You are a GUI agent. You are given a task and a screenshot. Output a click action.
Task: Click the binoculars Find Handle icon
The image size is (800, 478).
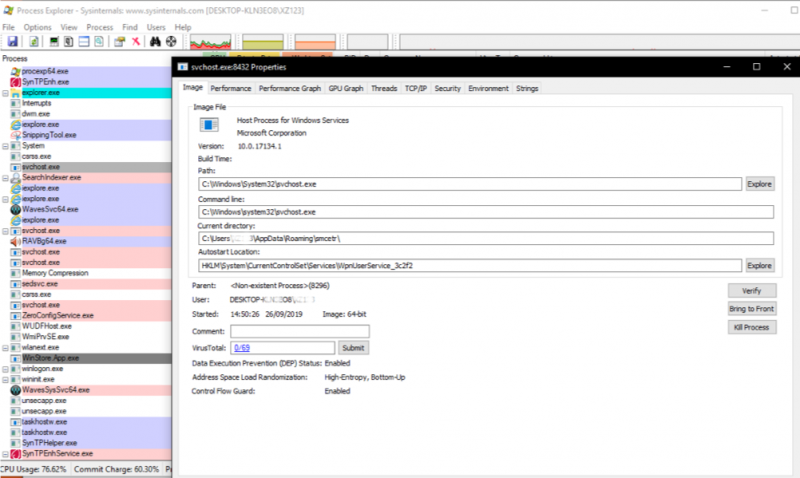[x=155, y=41]
